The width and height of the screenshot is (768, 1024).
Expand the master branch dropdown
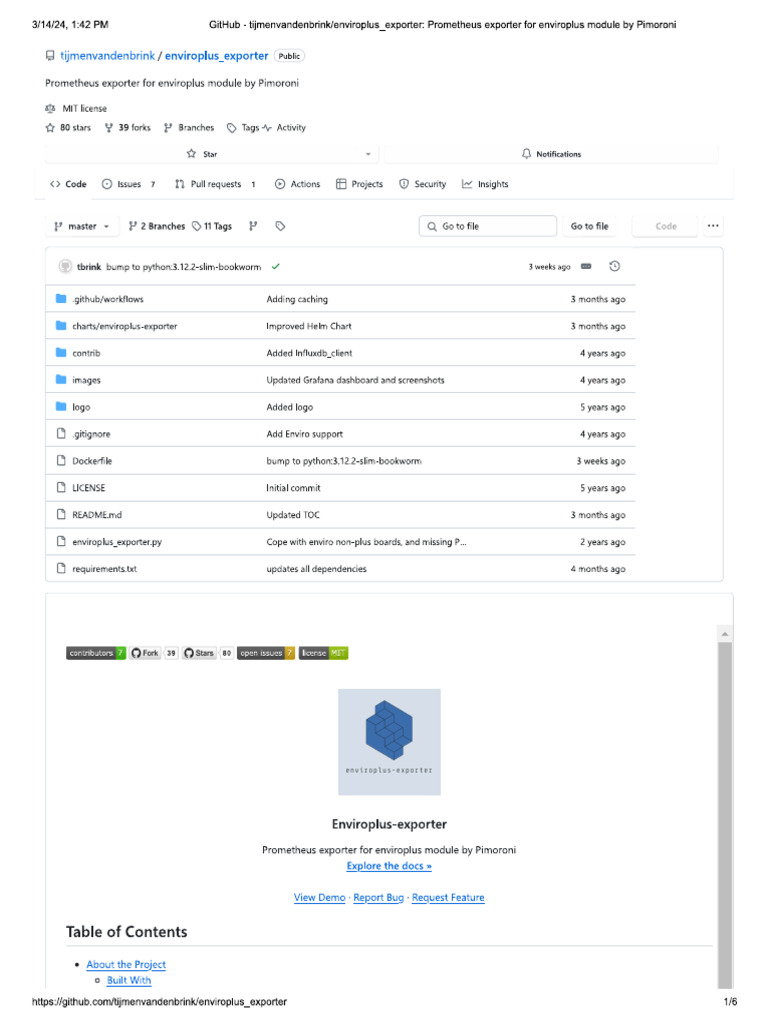(82, 226)
